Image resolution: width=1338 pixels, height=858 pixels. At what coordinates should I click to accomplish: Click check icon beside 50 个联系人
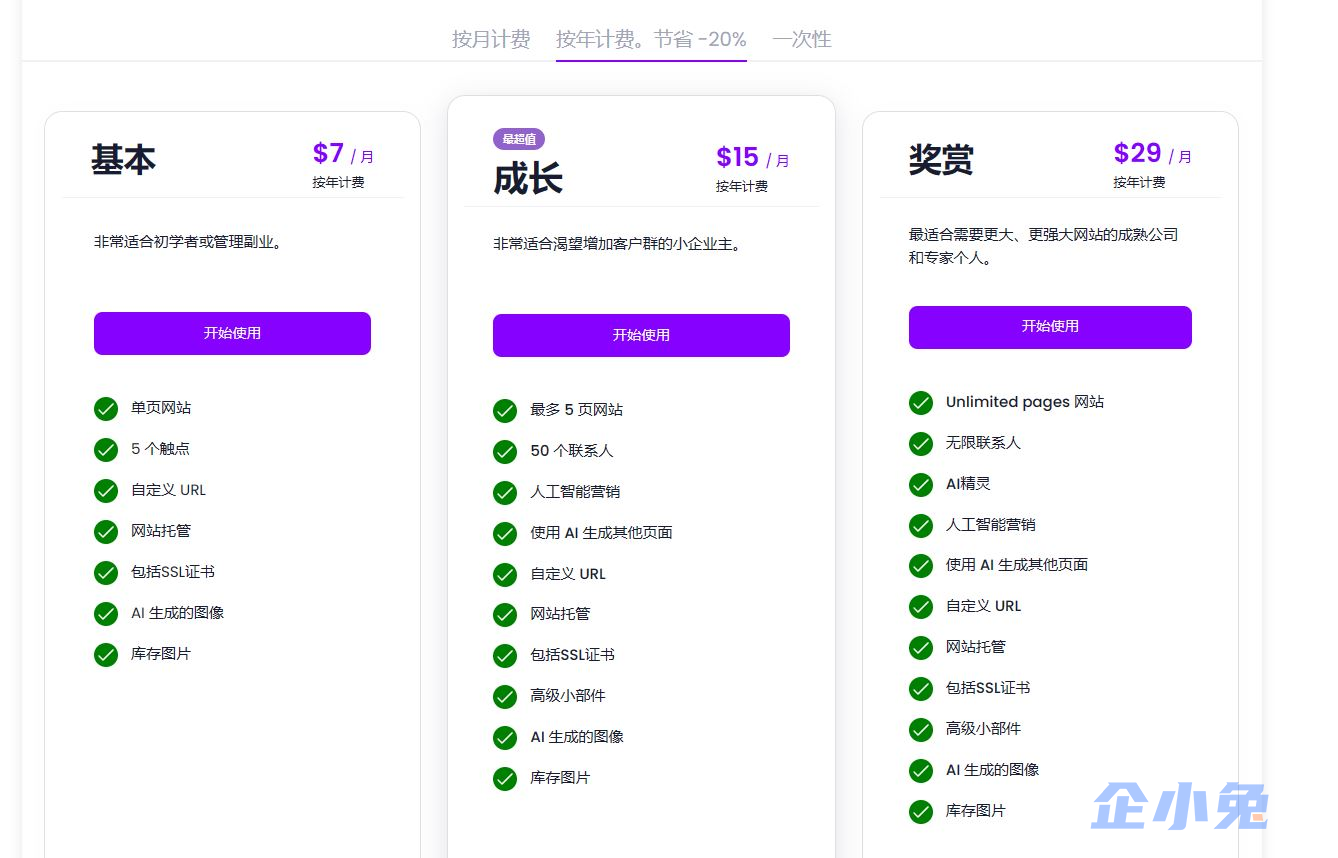505,452
